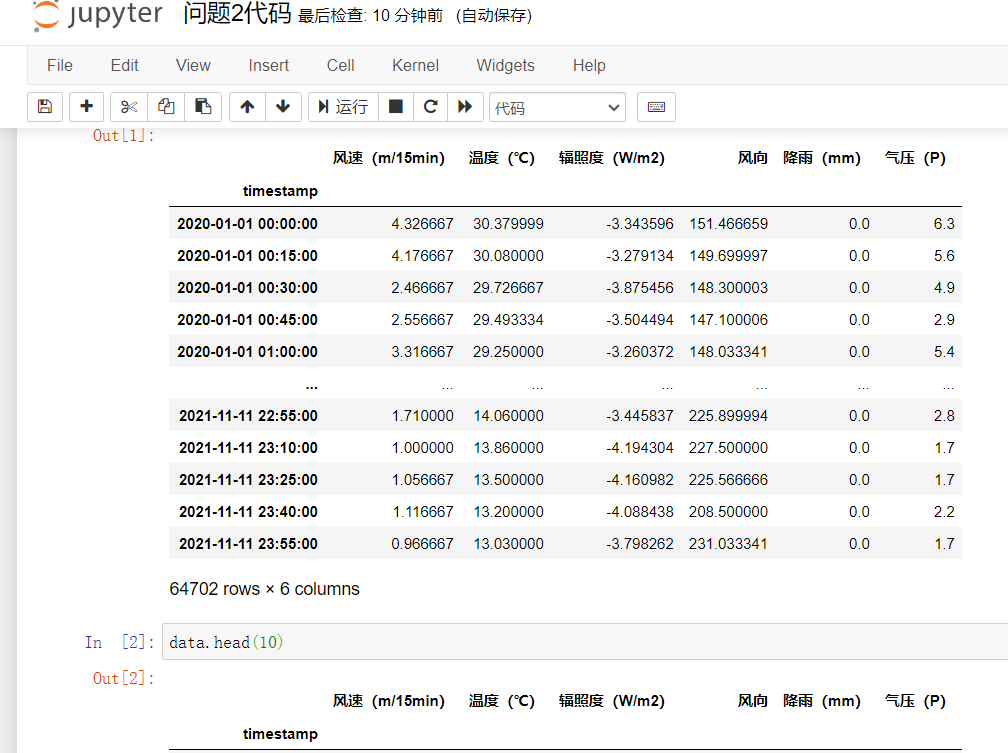This screenshot has width=1008, height=753.
Task: Restart kernel and run all cells icon
Action: coord(464,107)
